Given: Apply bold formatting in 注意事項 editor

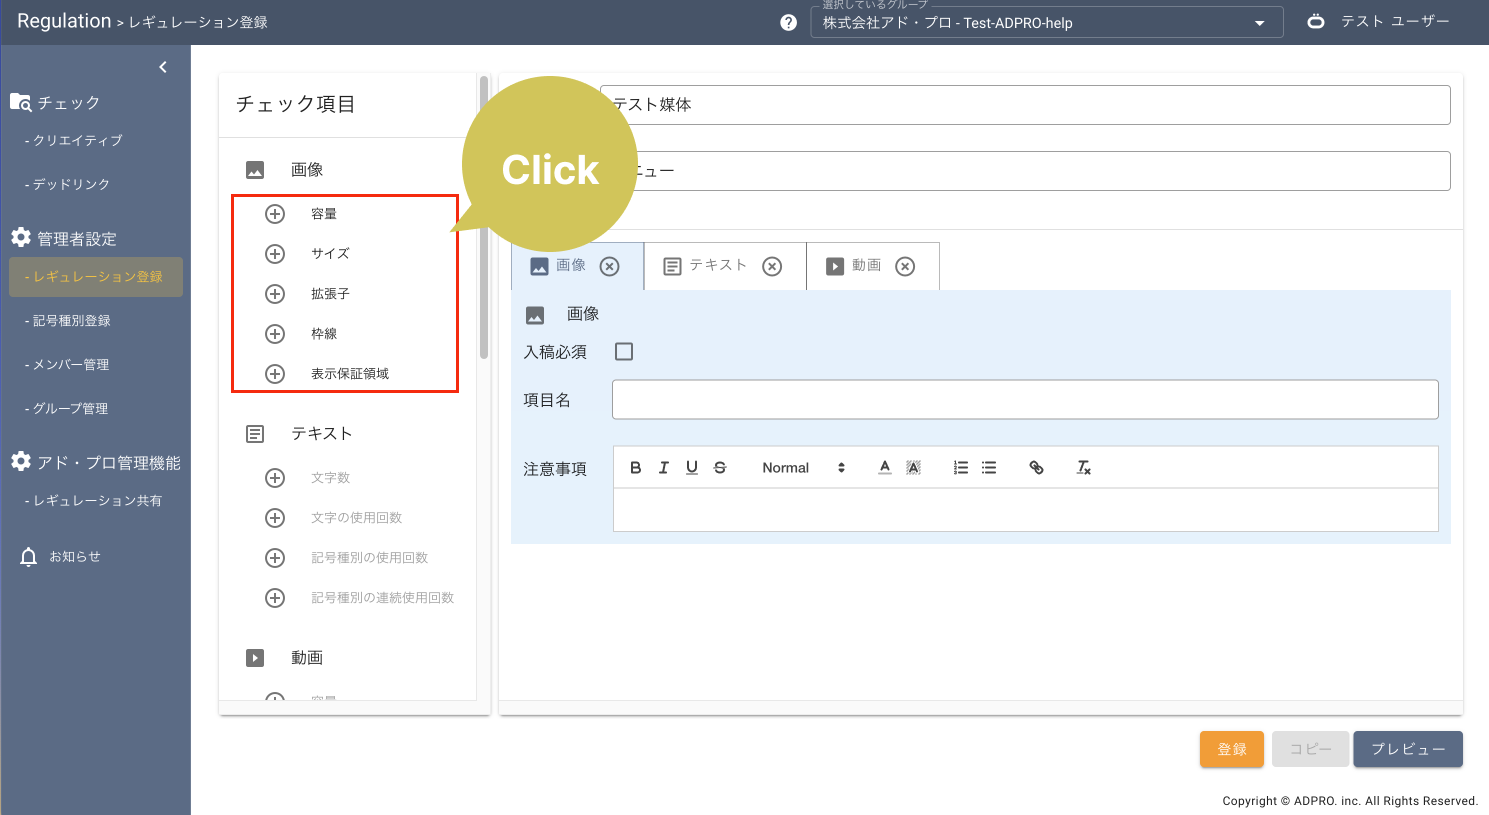Looking at the screenshot, I should (635, 468).
